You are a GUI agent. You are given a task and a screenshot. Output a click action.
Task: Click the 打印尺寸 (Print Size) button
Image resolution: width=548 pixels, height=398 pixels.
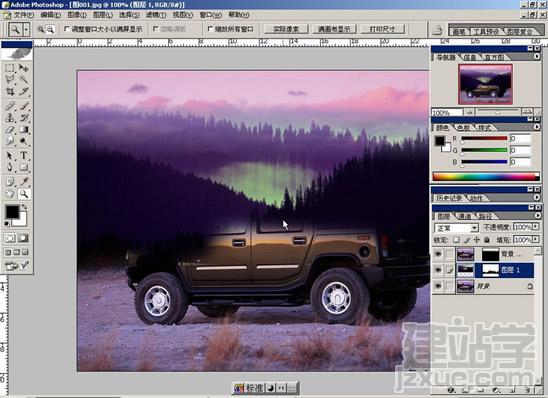tap(382, 29)
